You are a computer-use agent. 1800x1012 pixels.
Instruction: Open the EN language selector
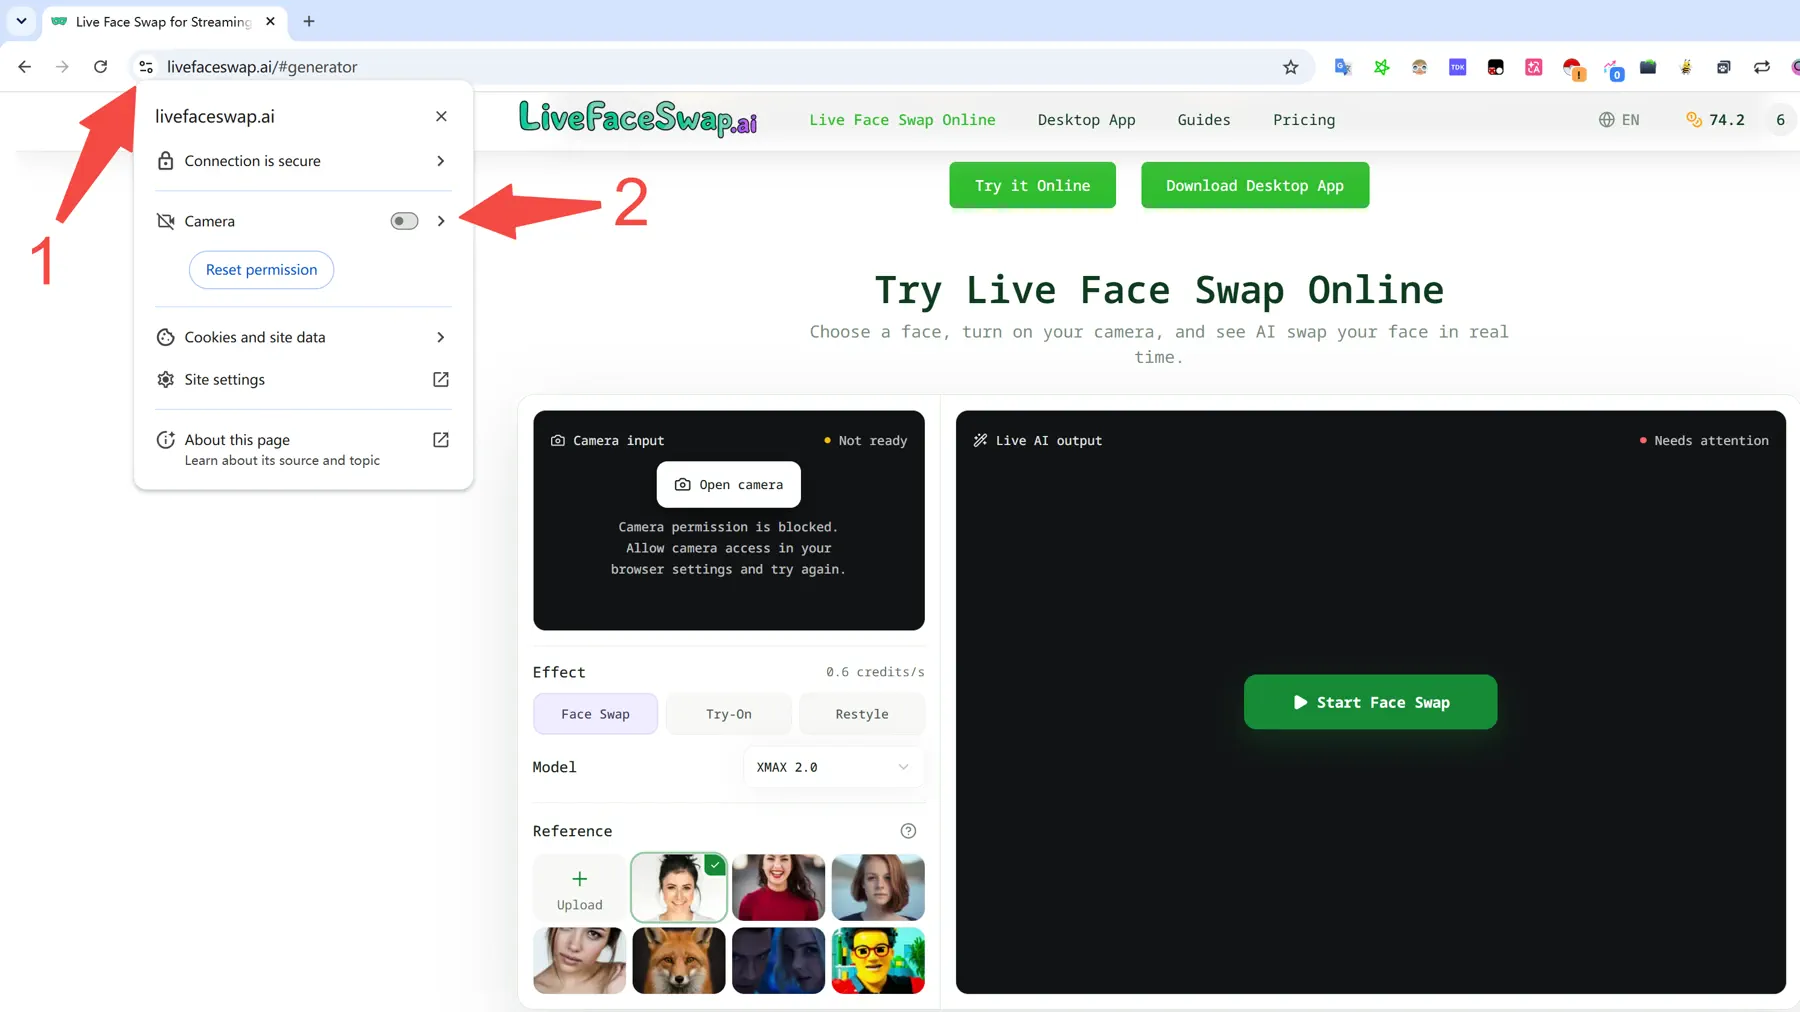pyautogui.click(x=1619, y=120)
